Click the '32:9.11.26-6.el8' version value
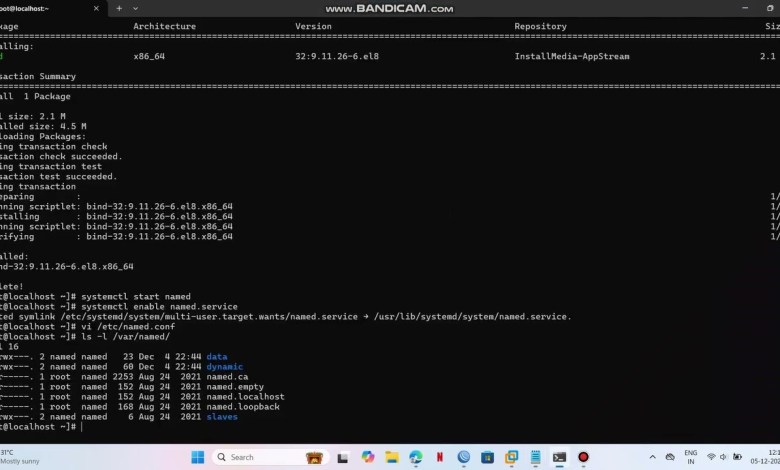The image size is (780, 470). (x=337, y=56)
